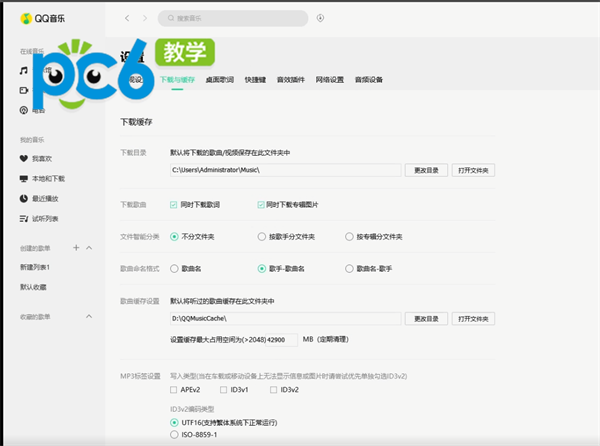The image size is (600, 446).
Task: Click 打开文件夹 for cache directory
Action: tap(473, 319)
